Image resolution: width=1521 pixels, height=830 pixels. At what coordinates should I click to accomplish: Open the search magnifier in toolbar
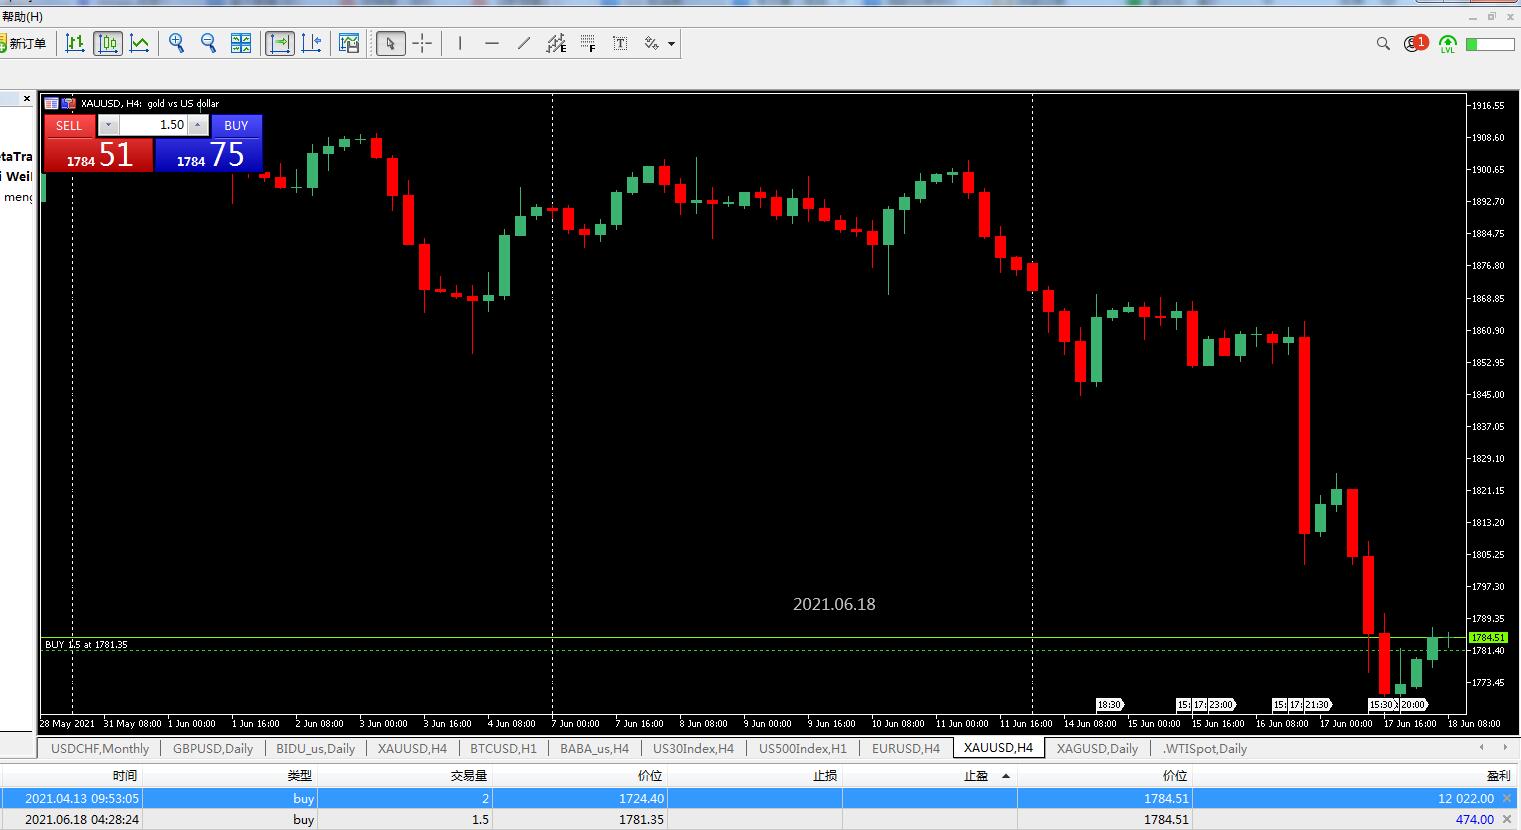point(1384,43)
